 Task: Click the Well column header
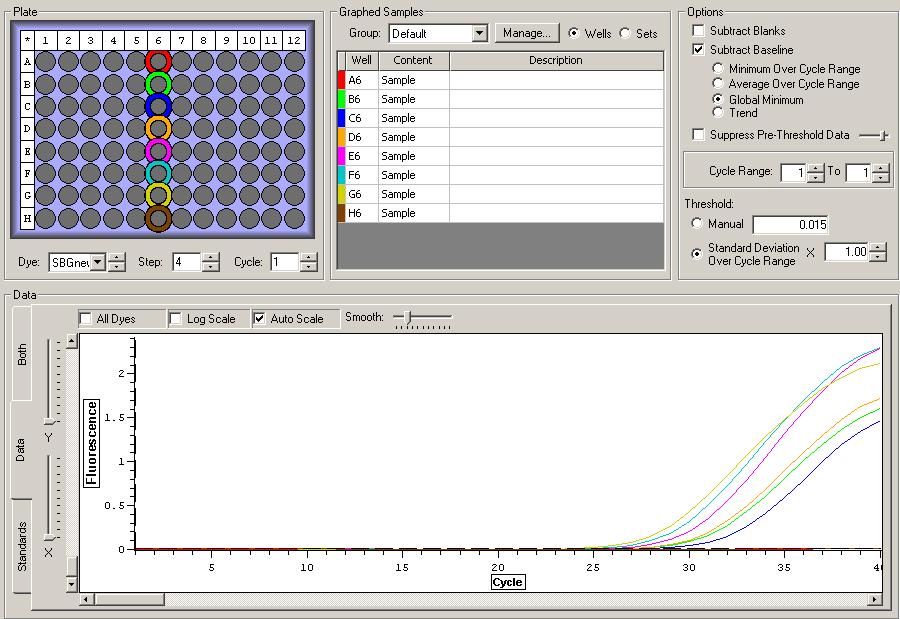[362, 60]
